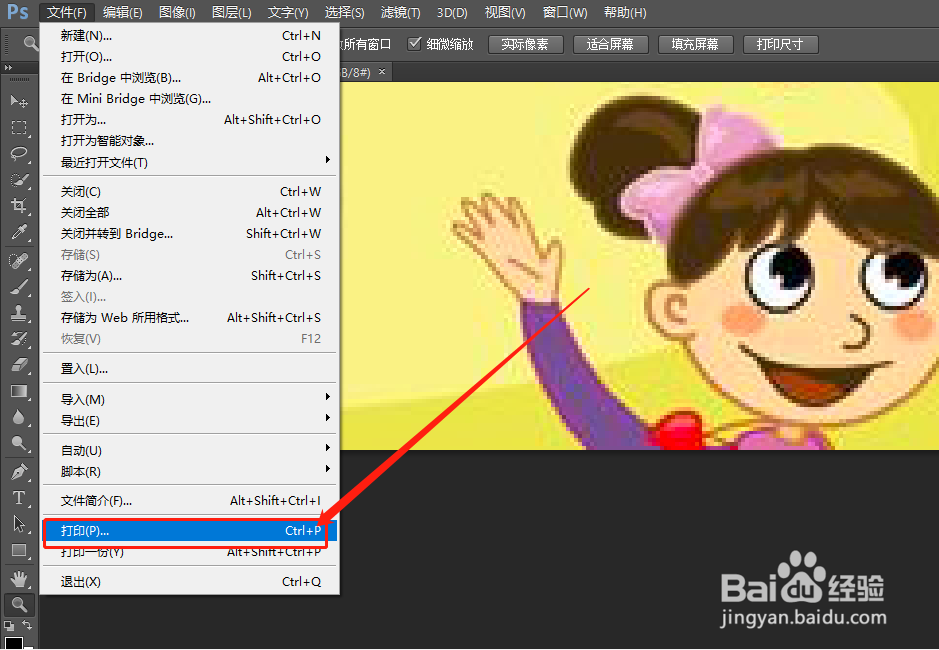Select the Spot Healing Brush tool
This screenshot has width=939, height=650.
coord(19,261)
